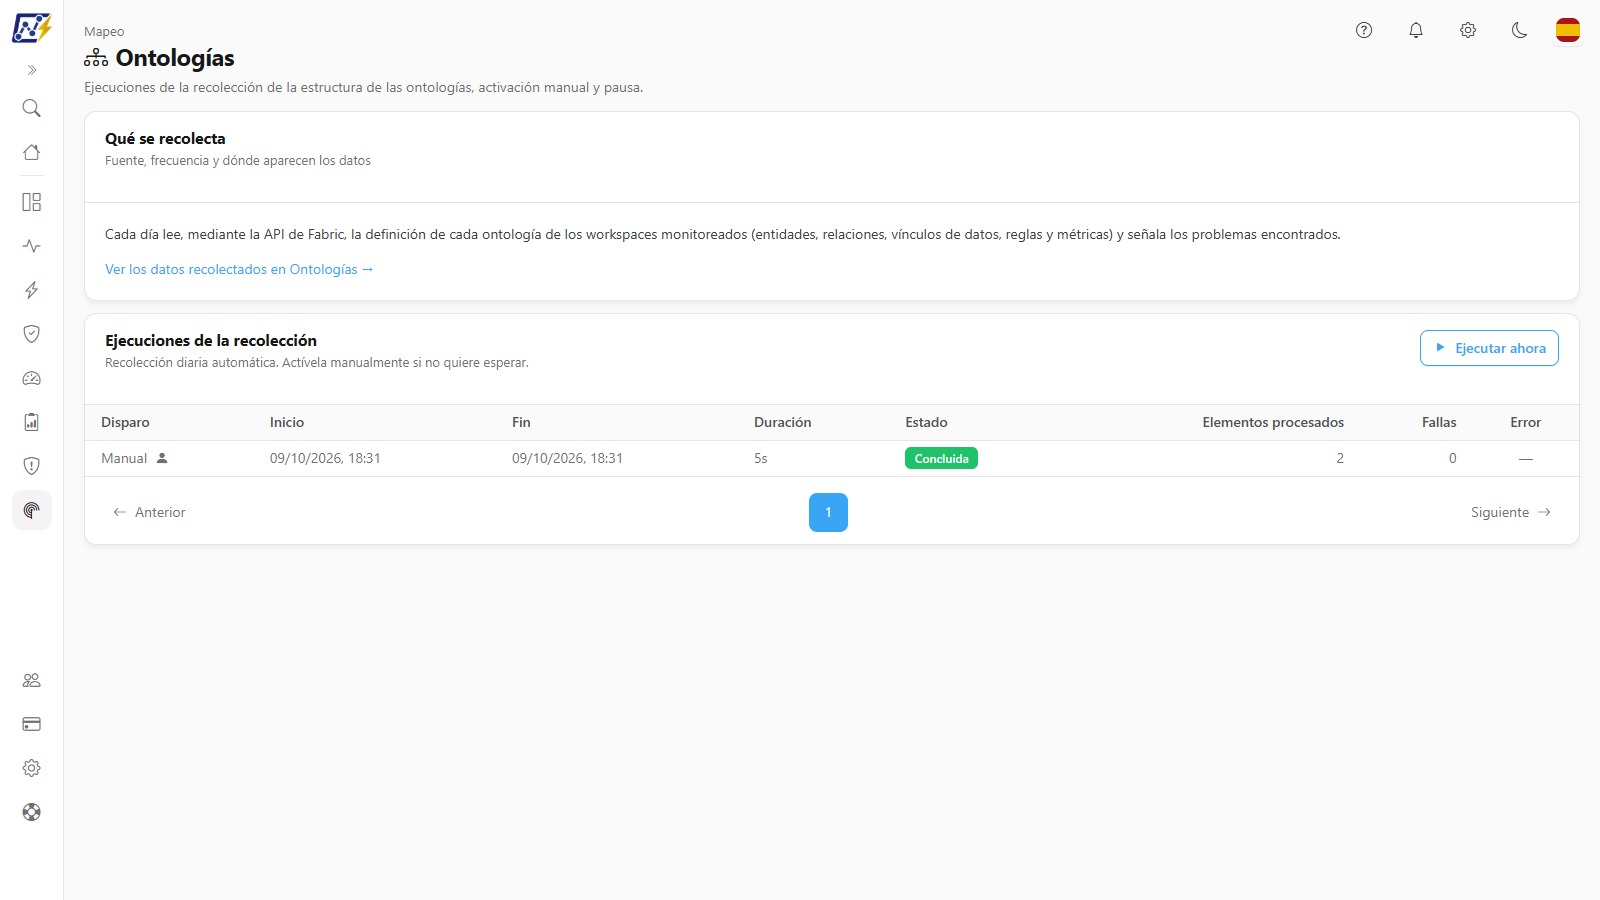Open the shield exclamation alert icon
Viewport: 1600px width, 900px height.
click(x=32, y=466)
